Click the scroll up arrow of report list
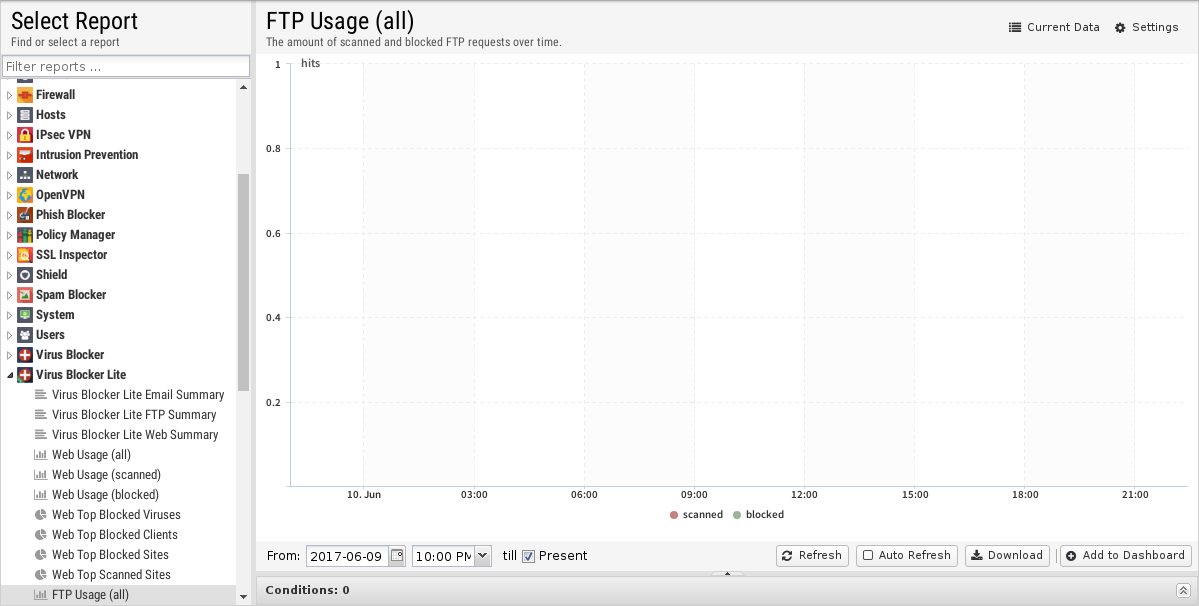This screenshot has width=1199, height=606. pos(243,87)
